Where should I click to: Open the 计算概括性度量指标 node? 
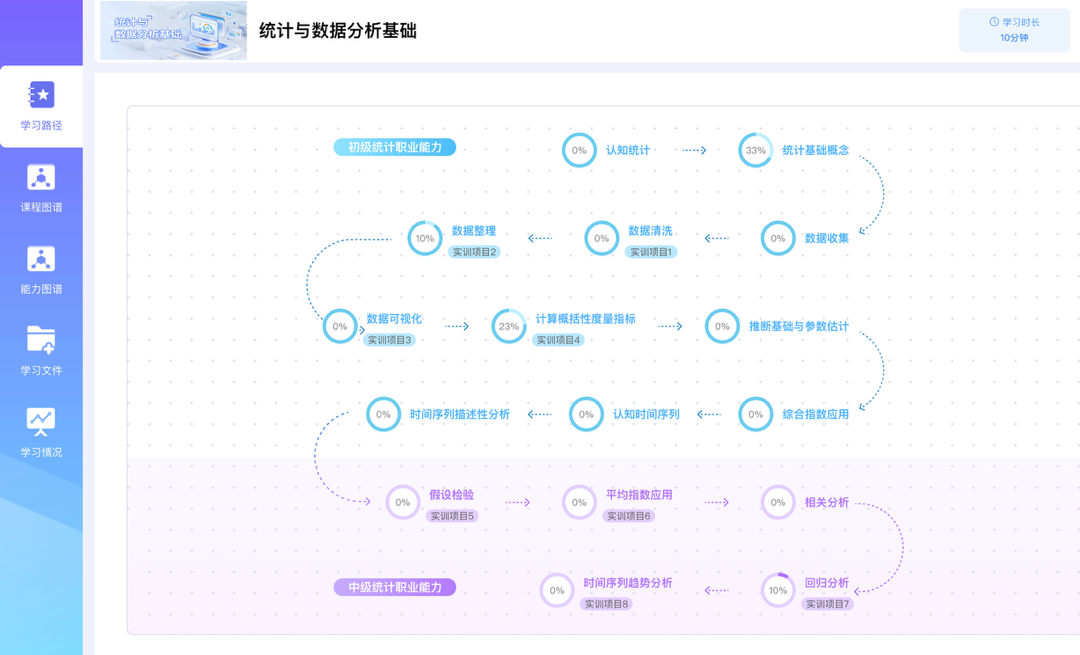click(585, 319)
